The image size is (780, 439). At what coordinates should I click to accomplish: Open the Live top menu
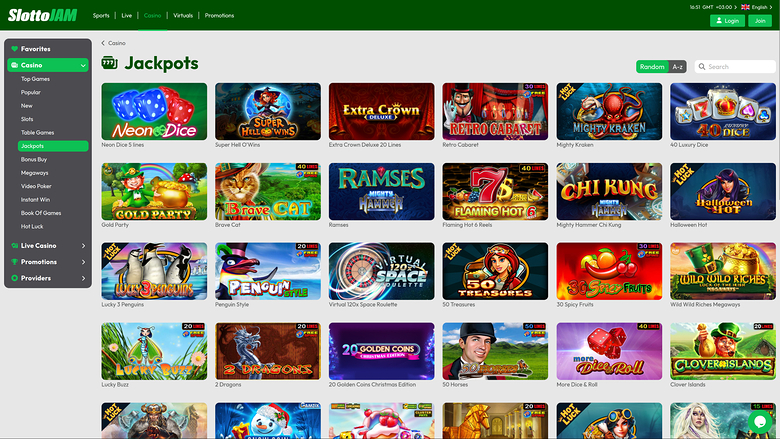pos(127,15)
